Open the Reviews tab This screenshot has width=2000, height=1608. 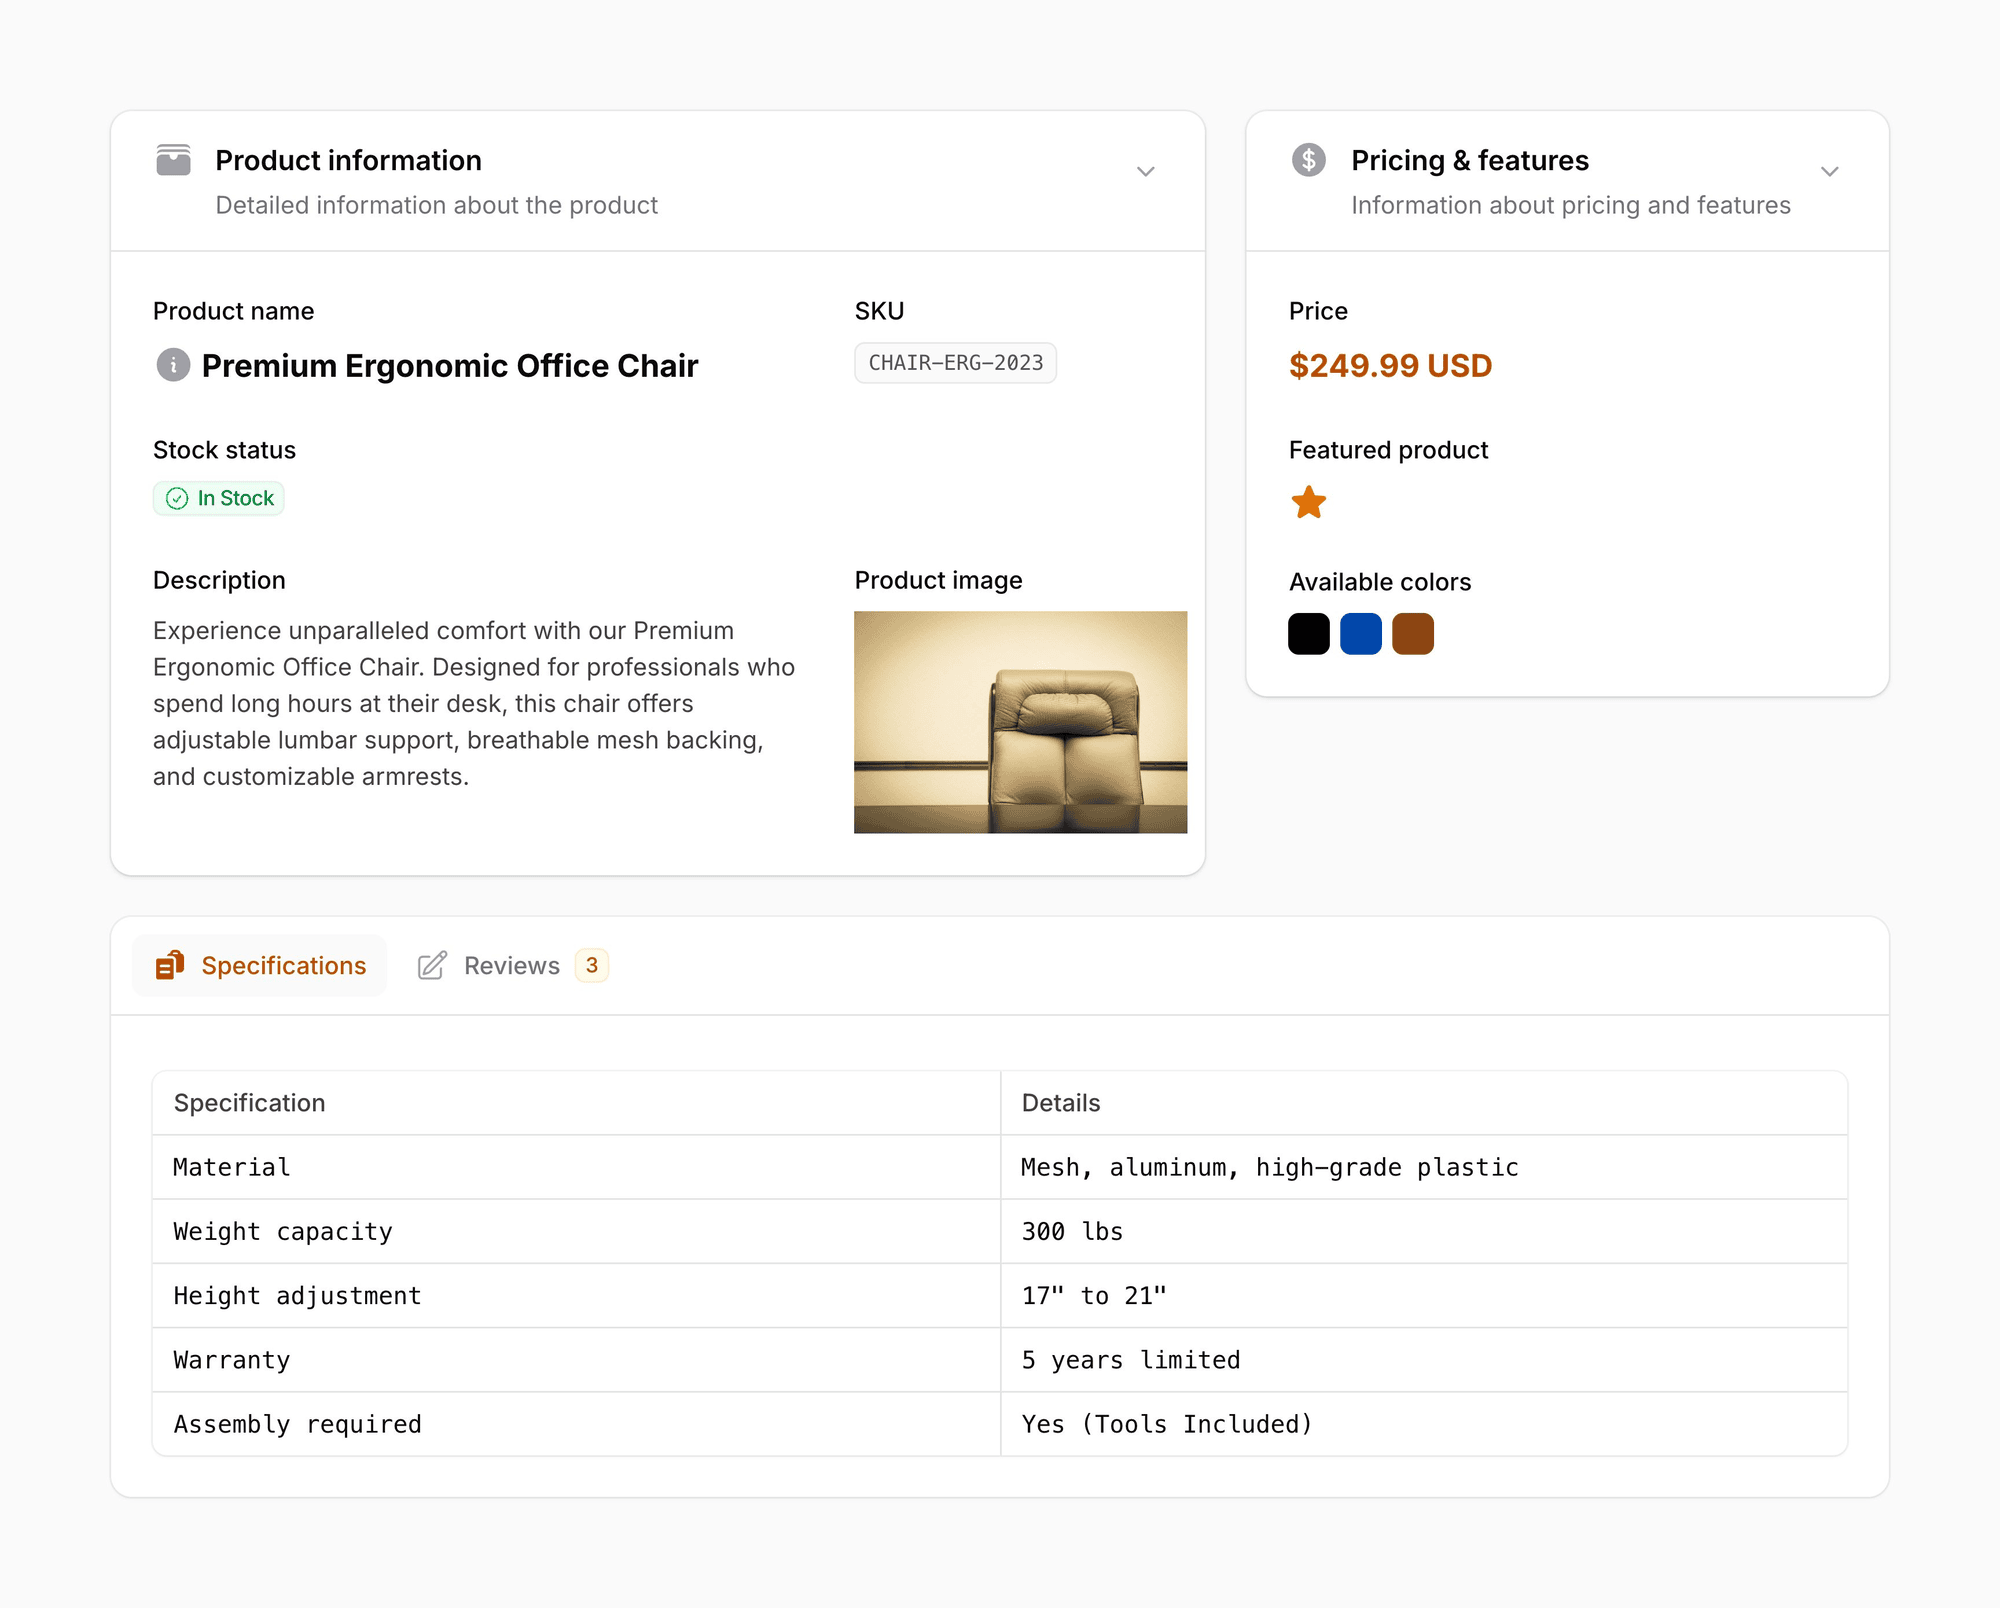[x=512, y=965]
